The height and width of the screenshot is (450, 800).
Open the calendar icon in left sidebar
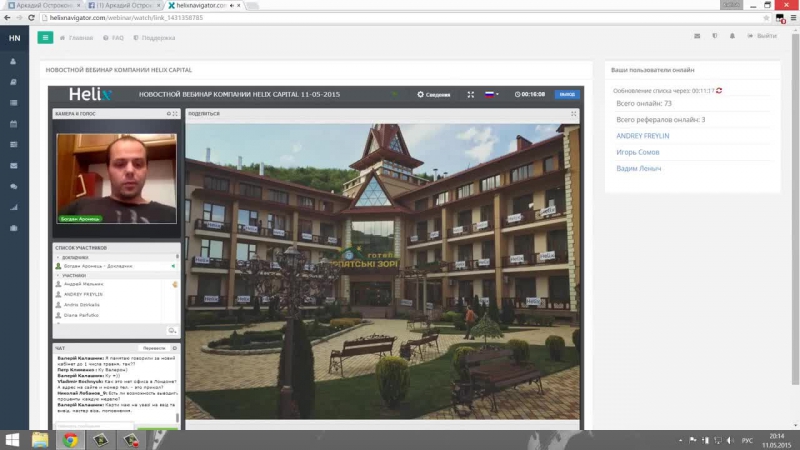tap(14, 124)
